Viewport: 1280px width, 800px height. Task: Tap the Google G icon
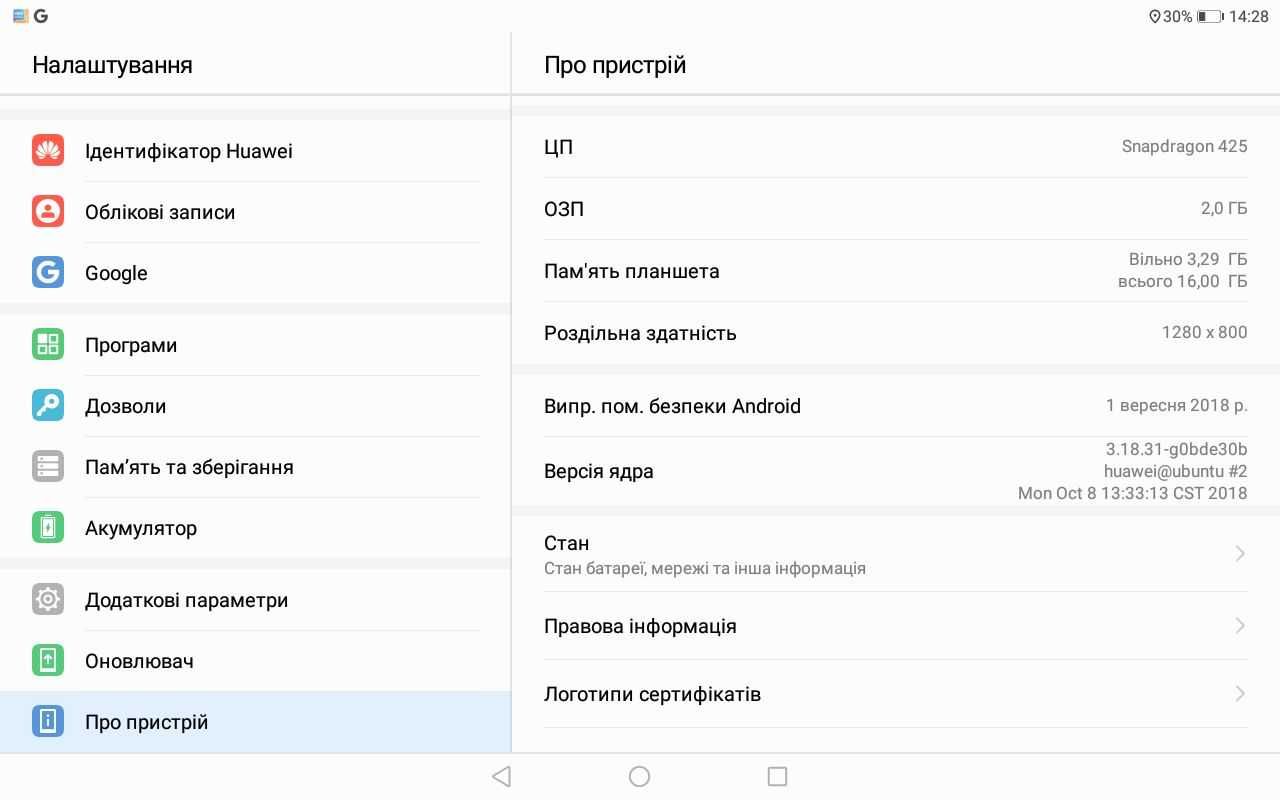click(x=48, y=273)
